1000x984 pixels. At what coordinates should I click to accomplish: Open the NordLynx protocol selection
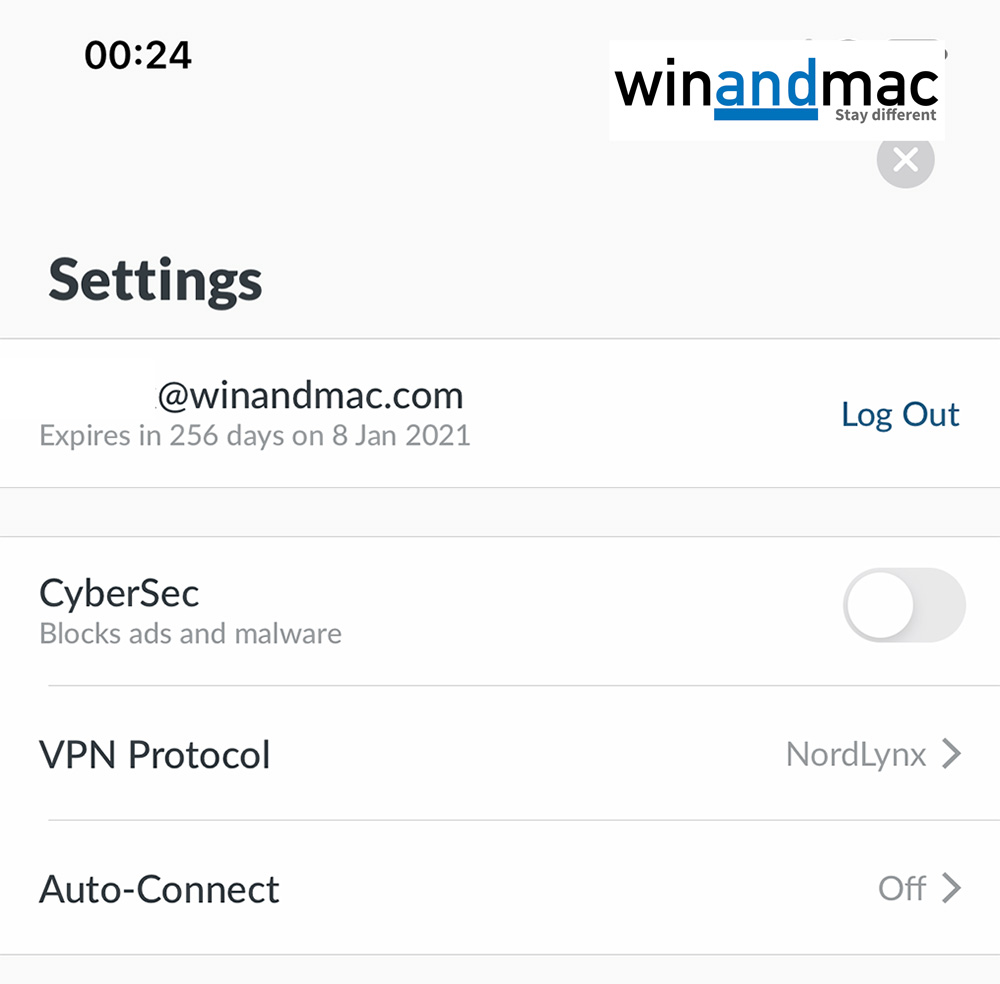tap(856, 754)
